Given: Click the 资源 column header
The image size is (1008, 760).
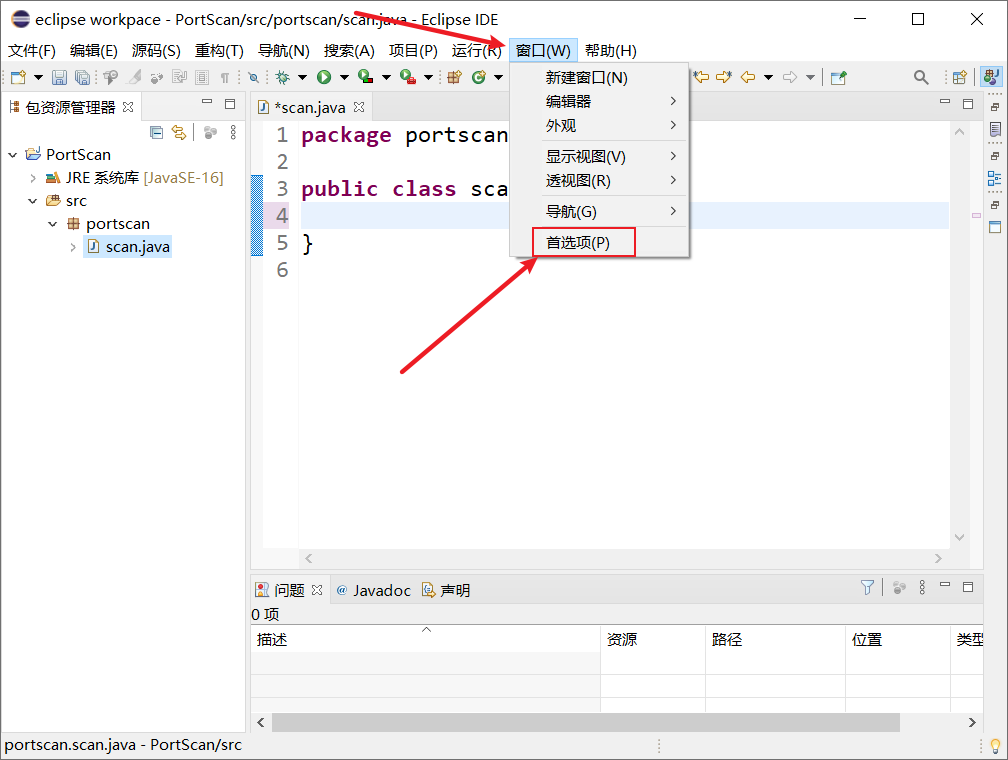Looking at the screenshot, I should coord(653,639).
